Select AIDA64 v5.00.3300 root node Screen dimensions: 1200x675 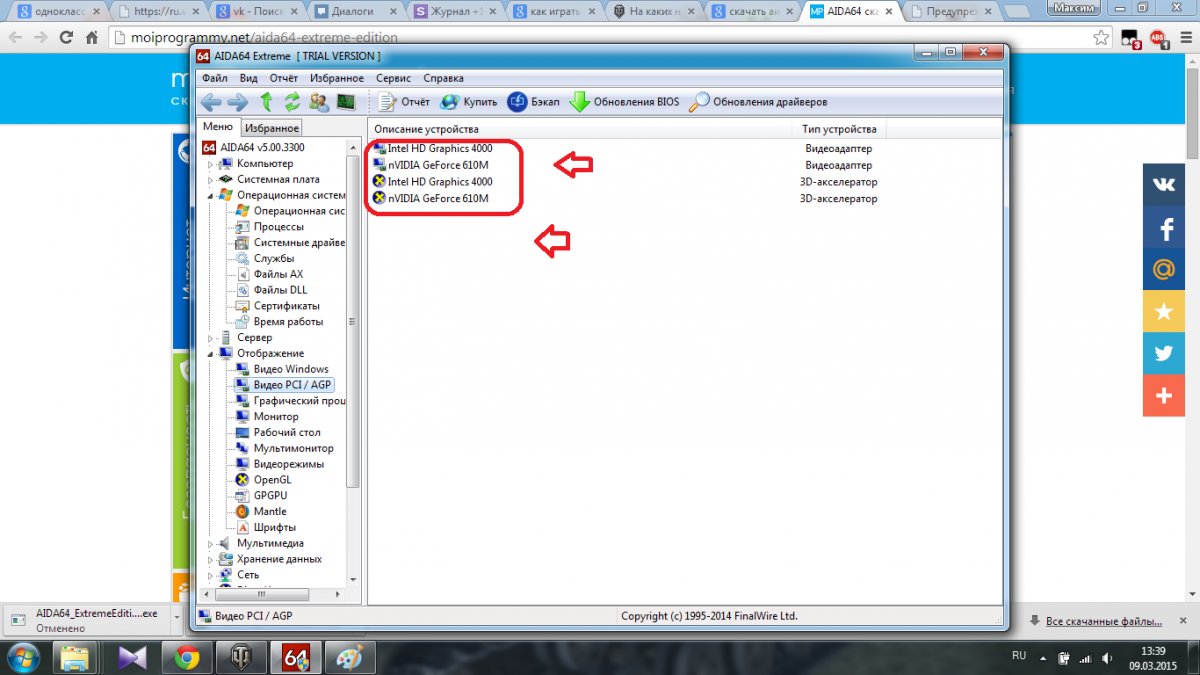click(254, 147)
